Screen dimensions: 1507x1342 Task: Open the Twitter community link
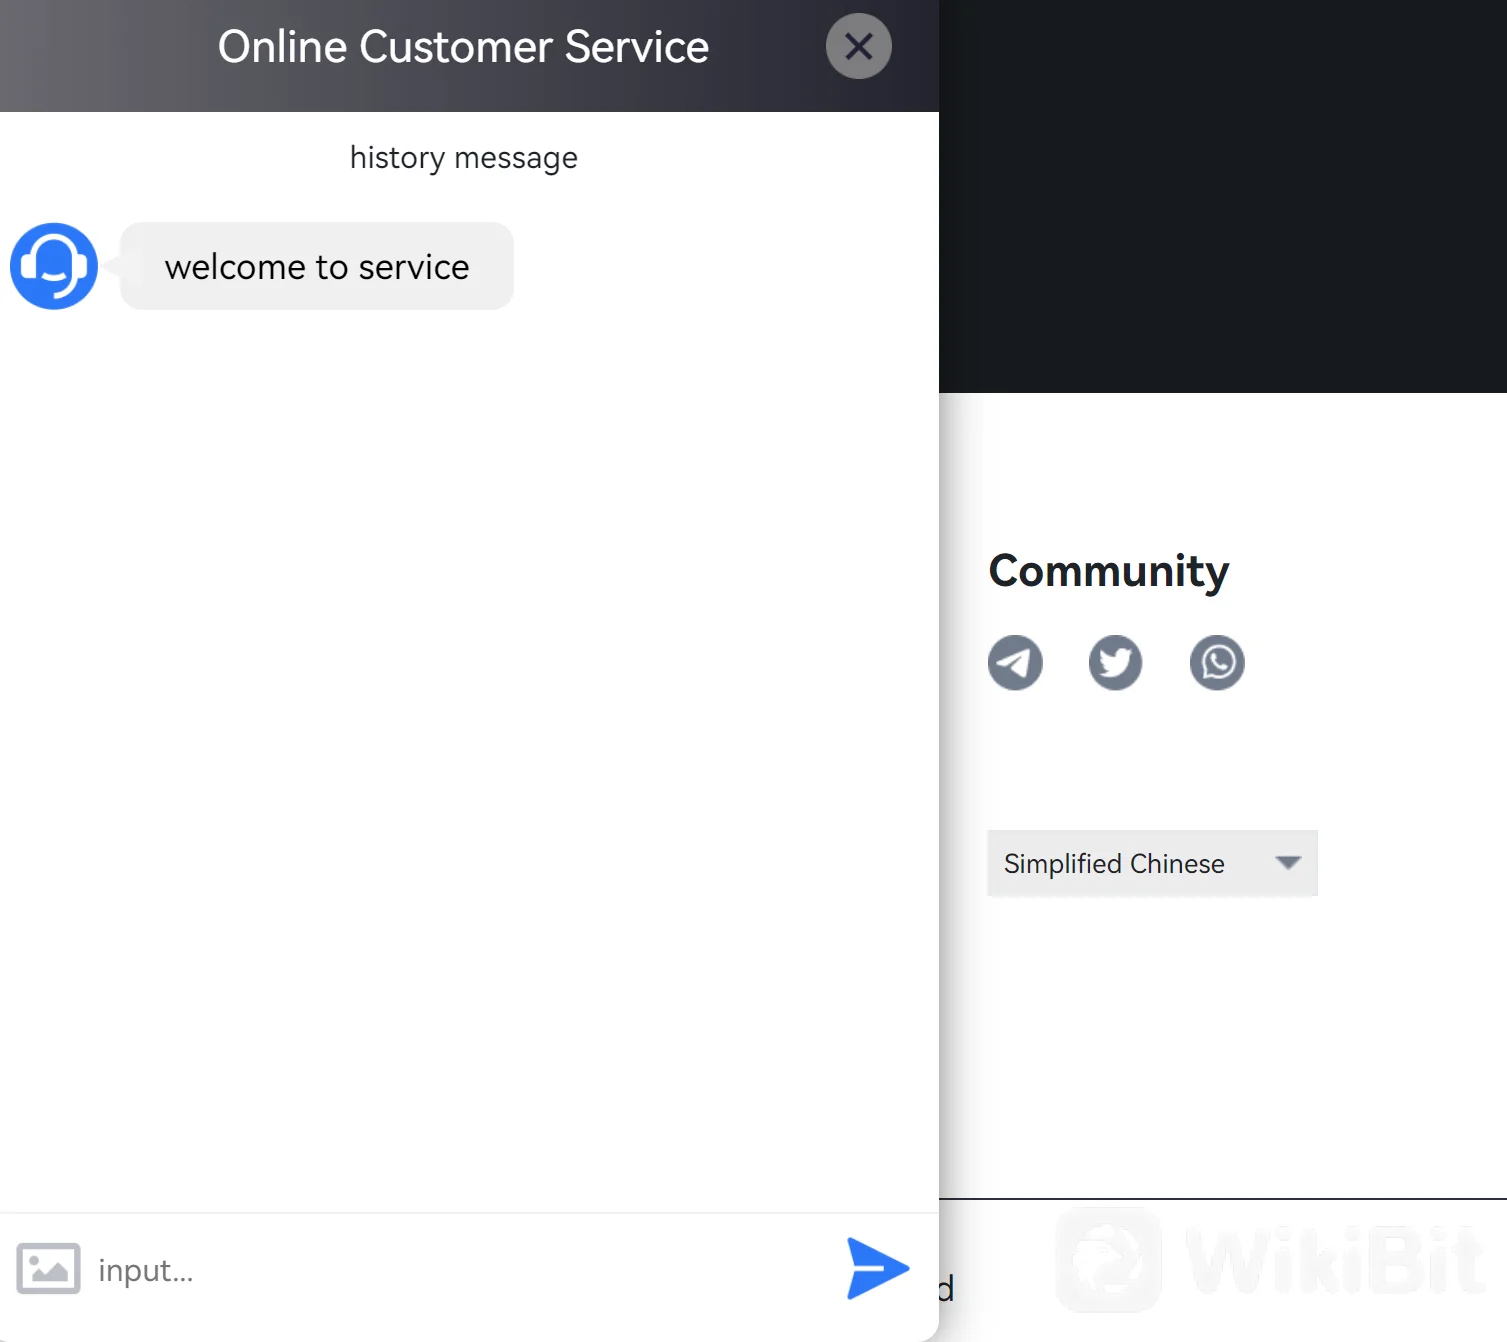1115,662
